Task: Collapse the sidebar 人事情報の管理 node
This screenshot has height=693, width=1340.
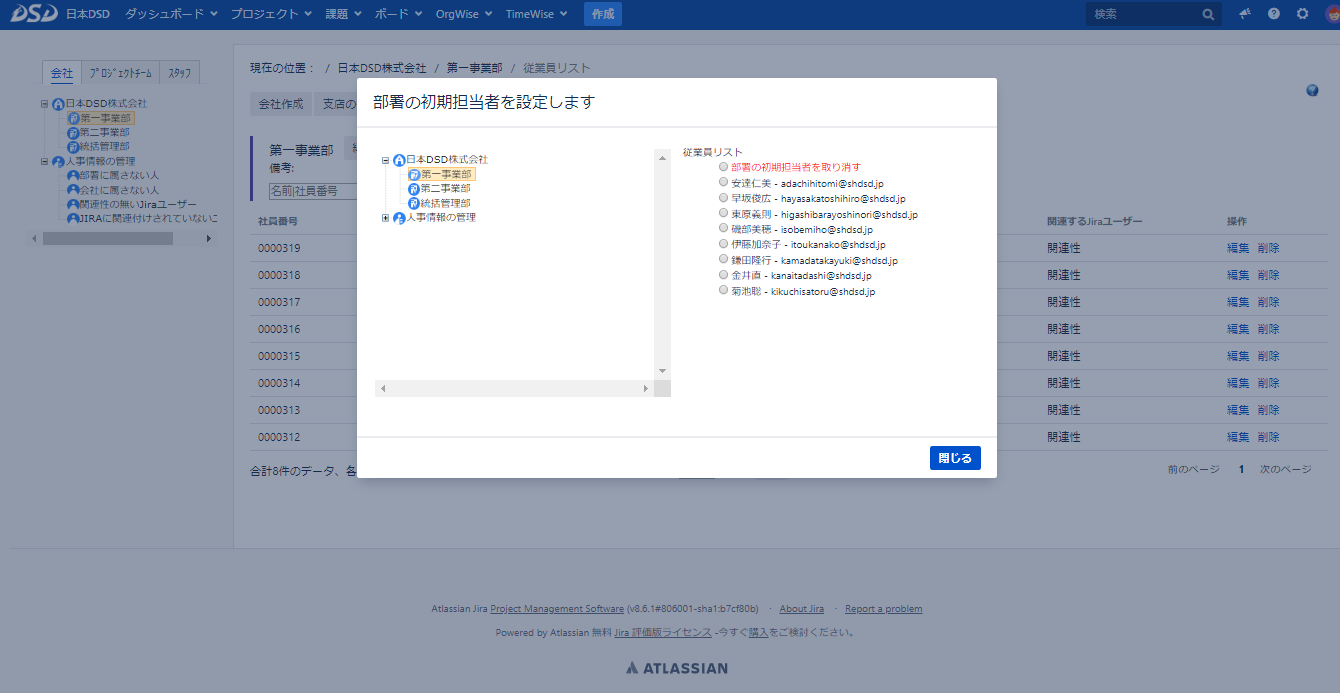Action: coord(44,162)
